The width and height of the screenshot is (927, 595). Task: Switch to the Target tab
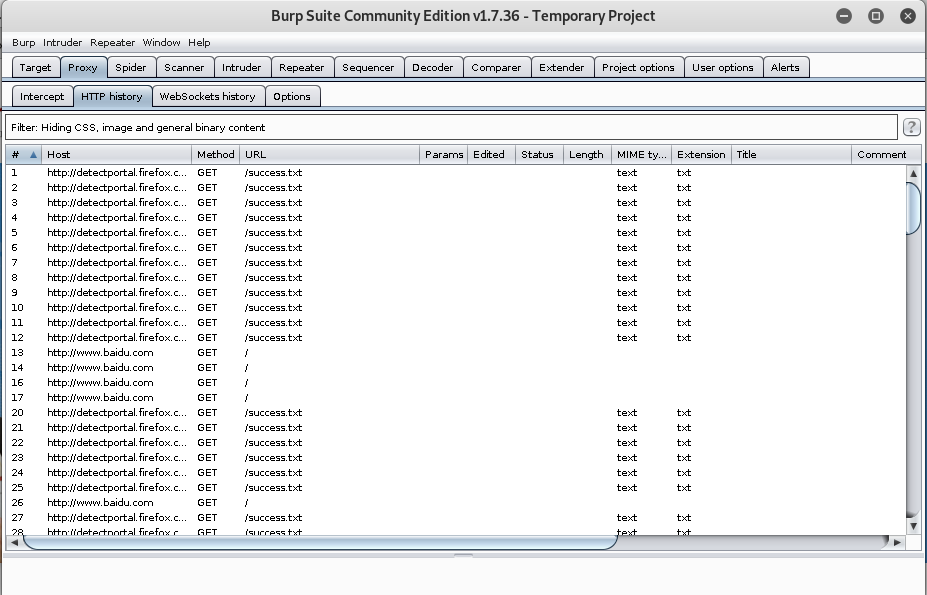tap(35, 67)
